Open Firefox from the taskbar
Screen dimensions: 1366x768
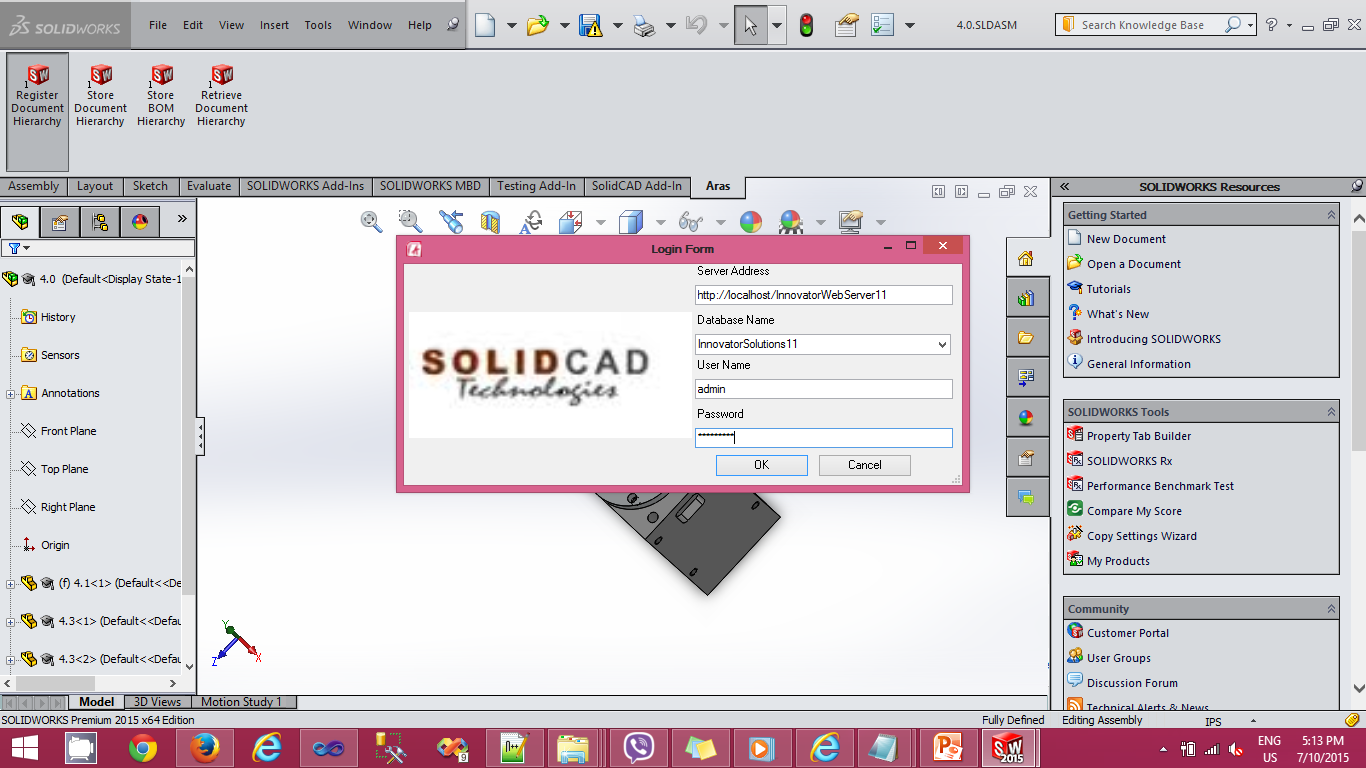(205, 747)
